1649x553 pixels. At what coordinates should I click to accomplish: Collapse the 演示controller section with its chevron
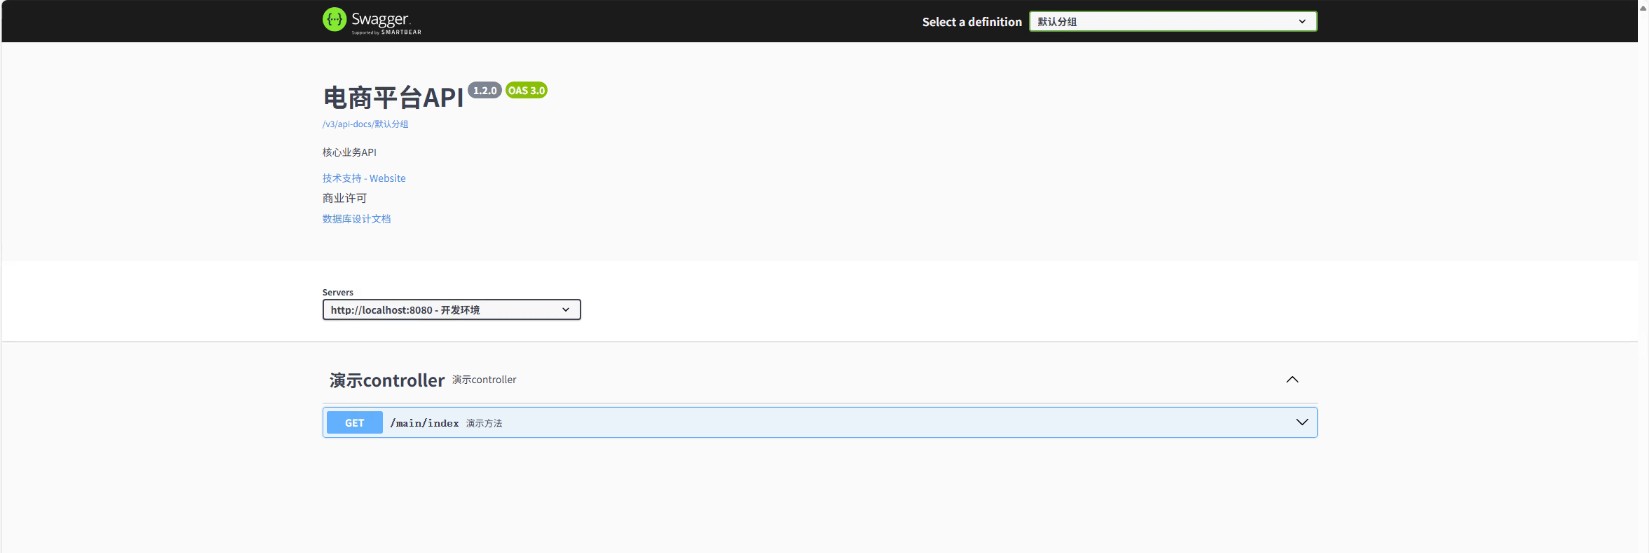tap(1292, 380)
